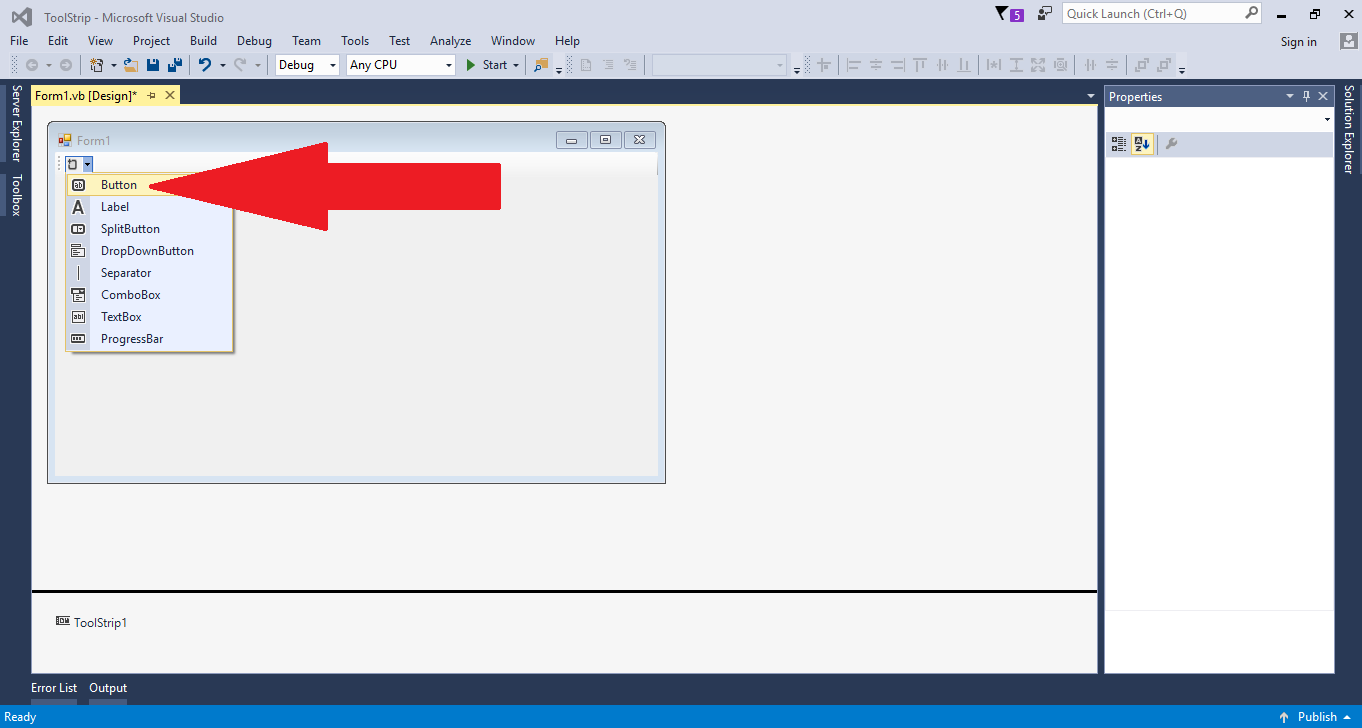Image resolution: width=1362 pixels, height=728 pixels.
Task: Click the Send to Back icon
Action: click(1164, 65)
